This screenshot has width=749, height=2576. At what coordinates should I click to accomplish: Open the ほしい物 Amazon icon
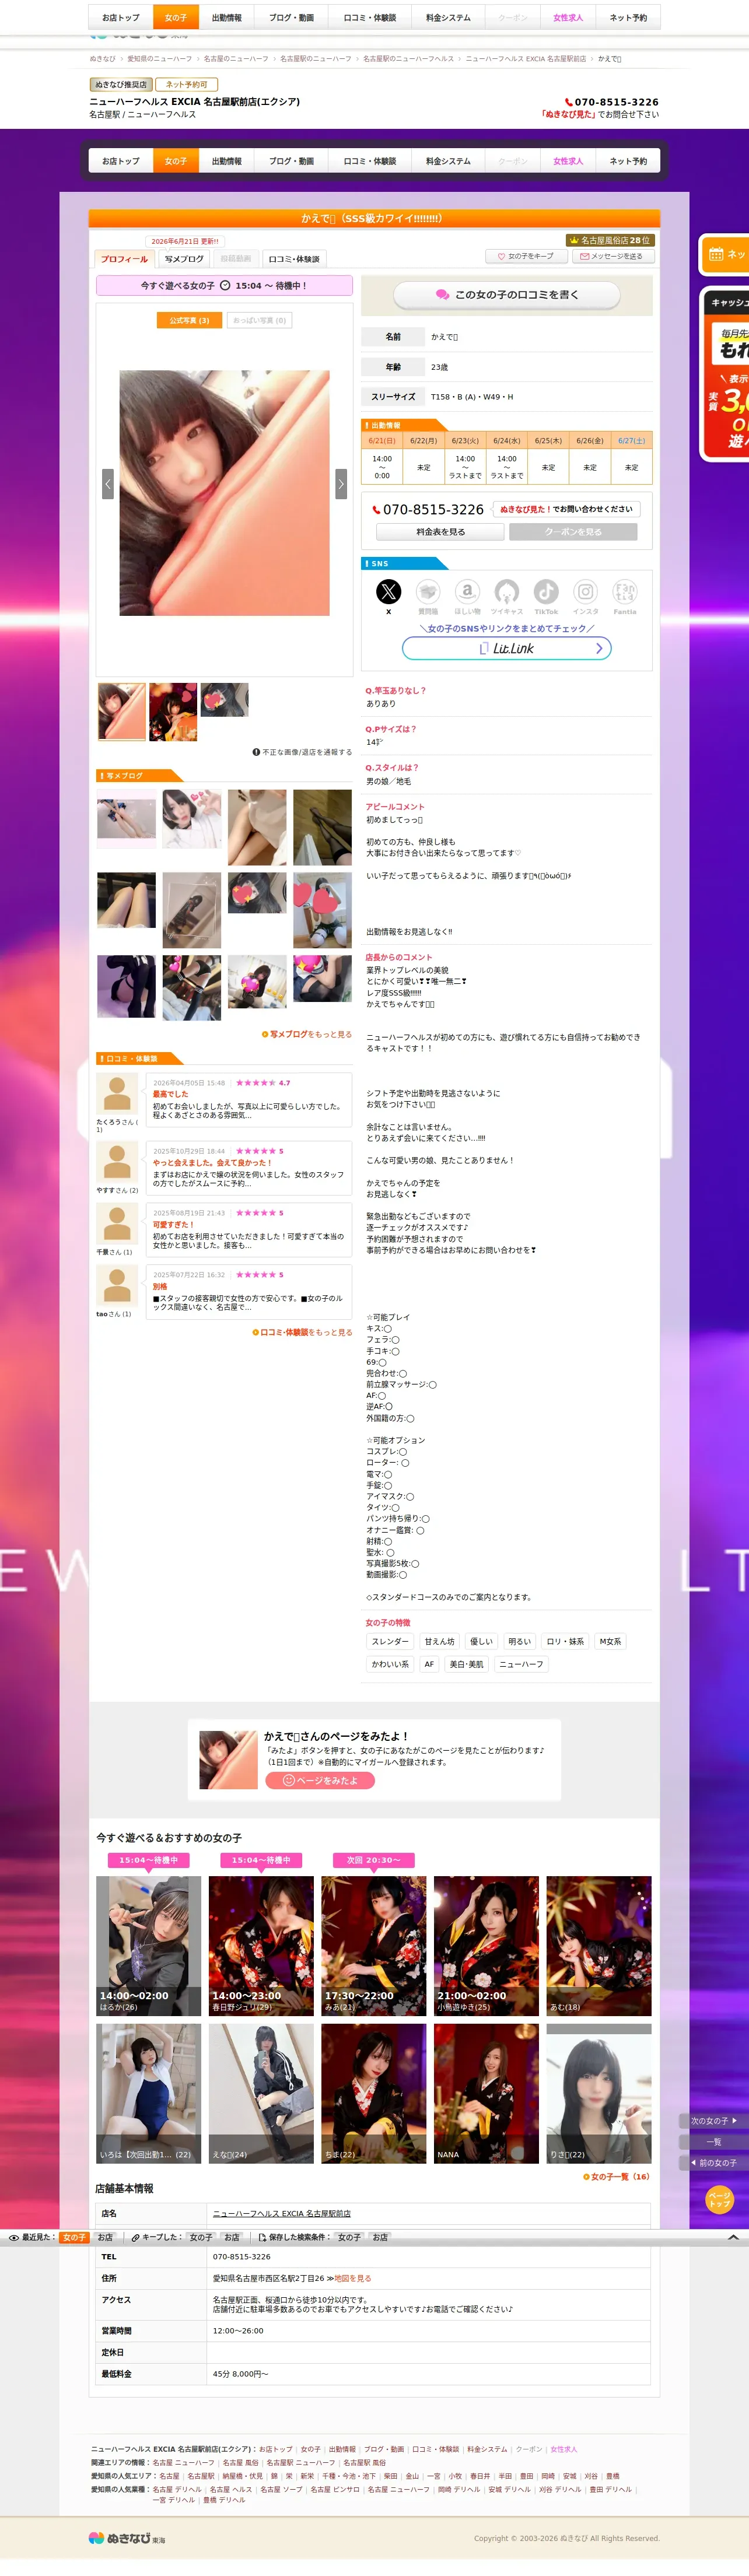467,592
